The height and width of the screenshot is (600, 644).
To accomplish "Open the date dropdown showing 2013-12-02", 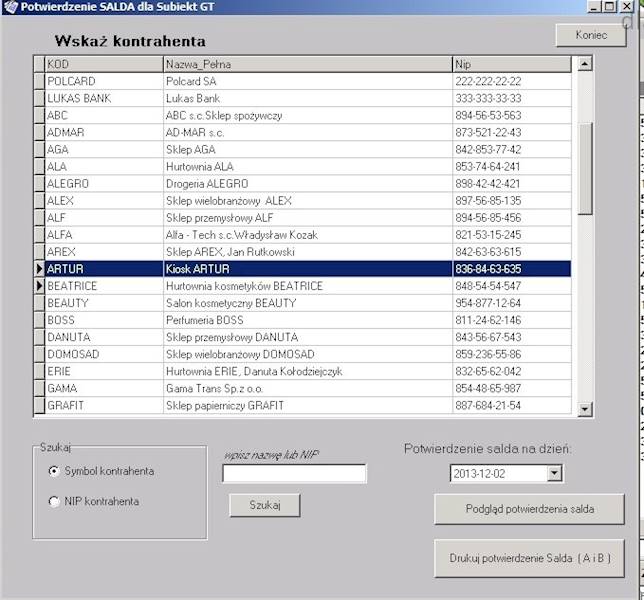I will (x=554, y=474).
